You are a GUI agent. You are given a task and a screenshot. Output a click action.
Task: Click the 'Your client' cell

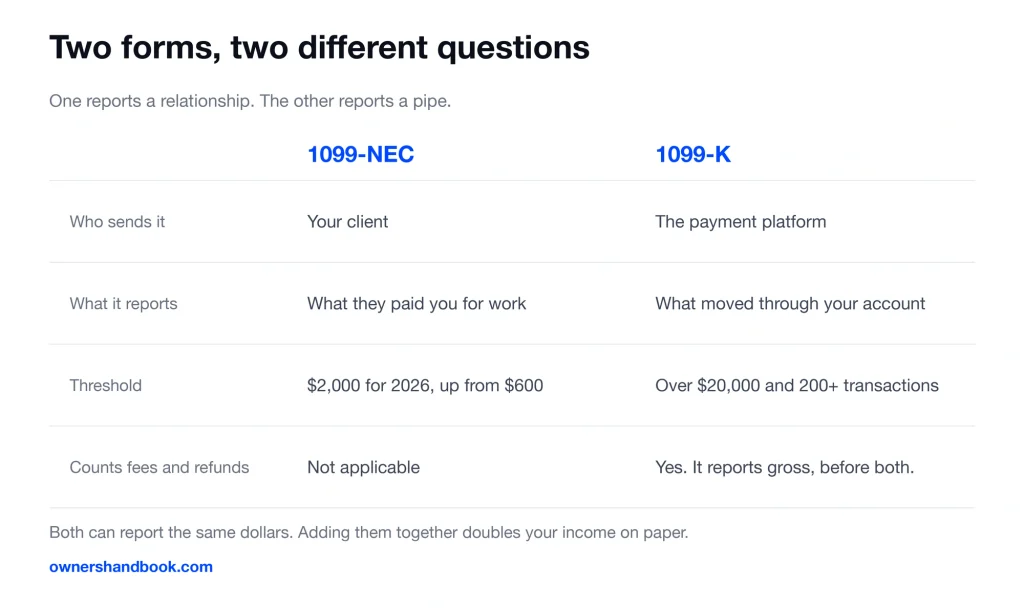[x=347, y=222]
